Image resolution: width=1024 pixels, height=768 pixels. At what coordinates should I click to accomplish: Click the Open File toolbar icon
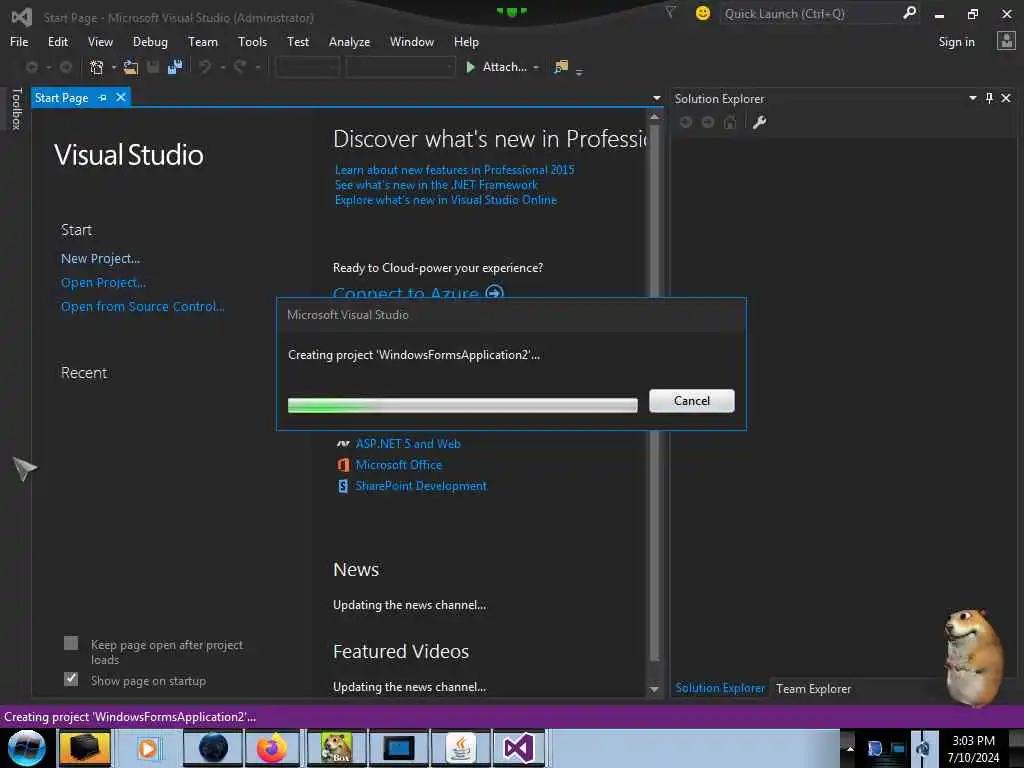tap(131, 67)
